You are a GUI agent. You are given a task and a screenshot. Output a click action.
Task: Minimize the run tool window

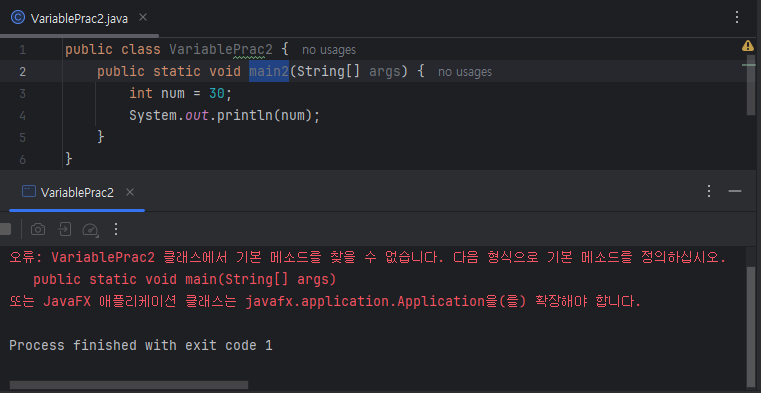click(735, 191)
